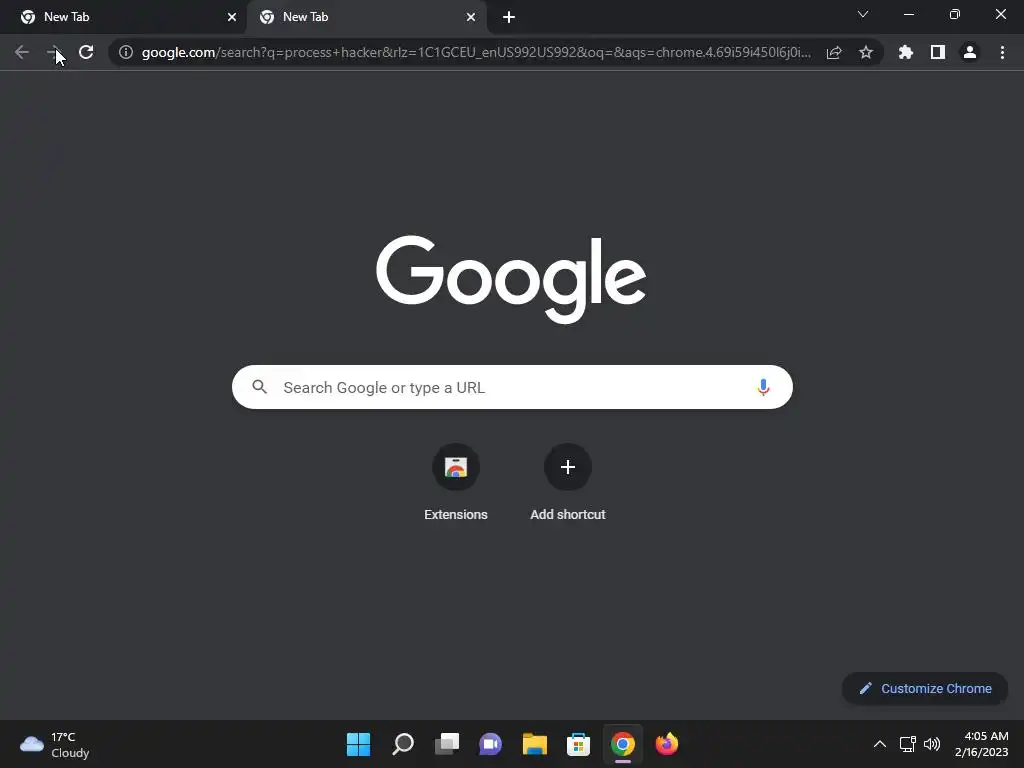Open the clock showing 4:05 AM

982,744
